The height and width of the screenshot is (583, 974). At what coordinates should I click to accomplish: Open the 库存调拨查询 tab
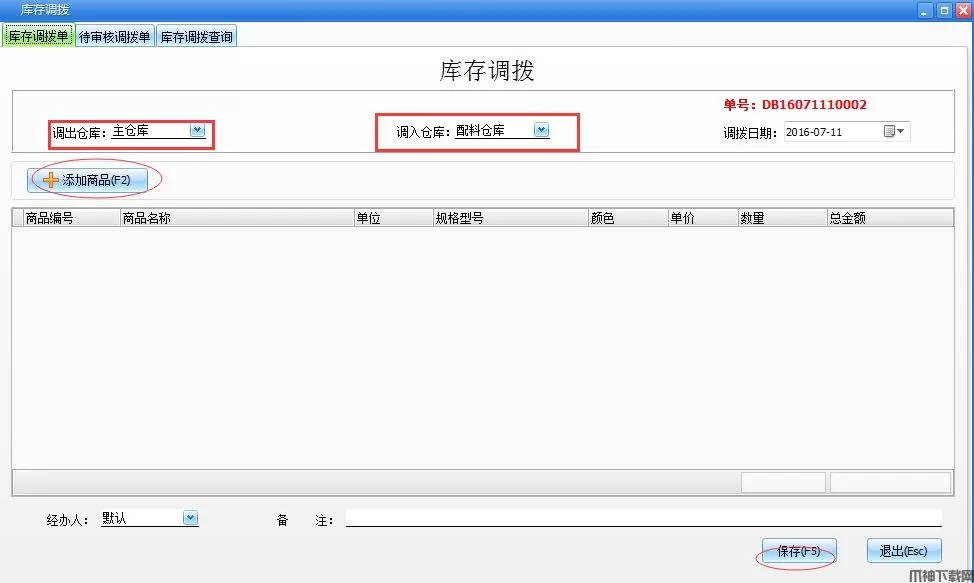point(196,37)
